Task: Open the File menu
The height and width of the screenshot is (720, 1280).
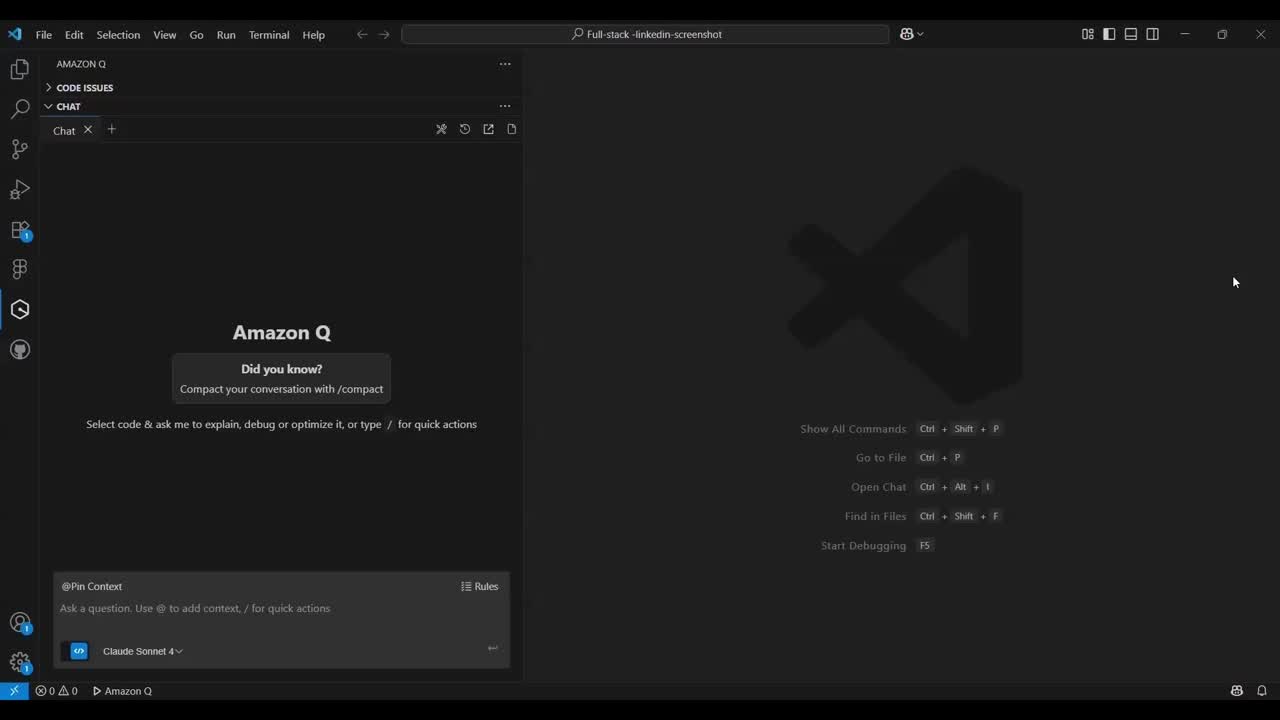Action: coord(44,34)
